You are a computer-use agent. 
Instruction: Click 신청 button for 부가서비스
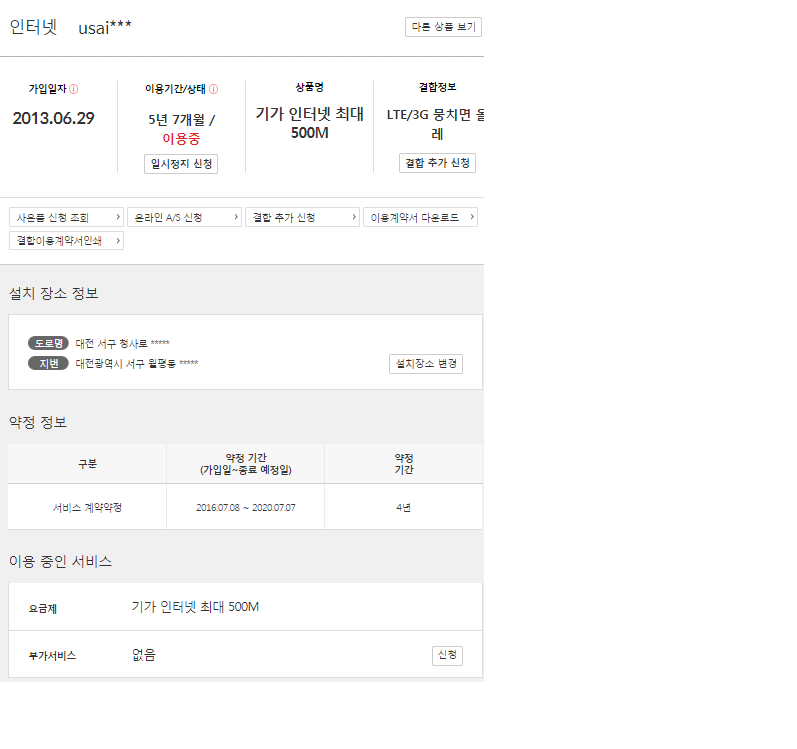(447, 655)
